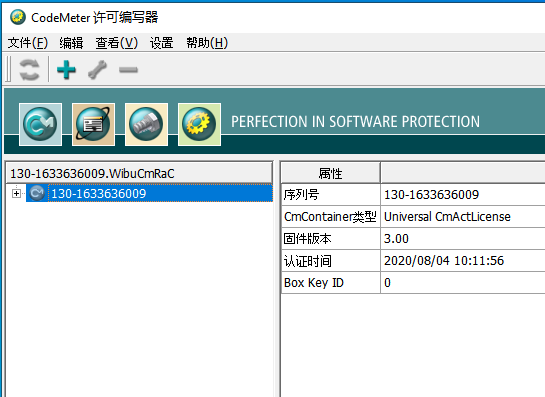Open the orbit window license icon
This screenshot has width=545, height=397.
coord(93,124)
